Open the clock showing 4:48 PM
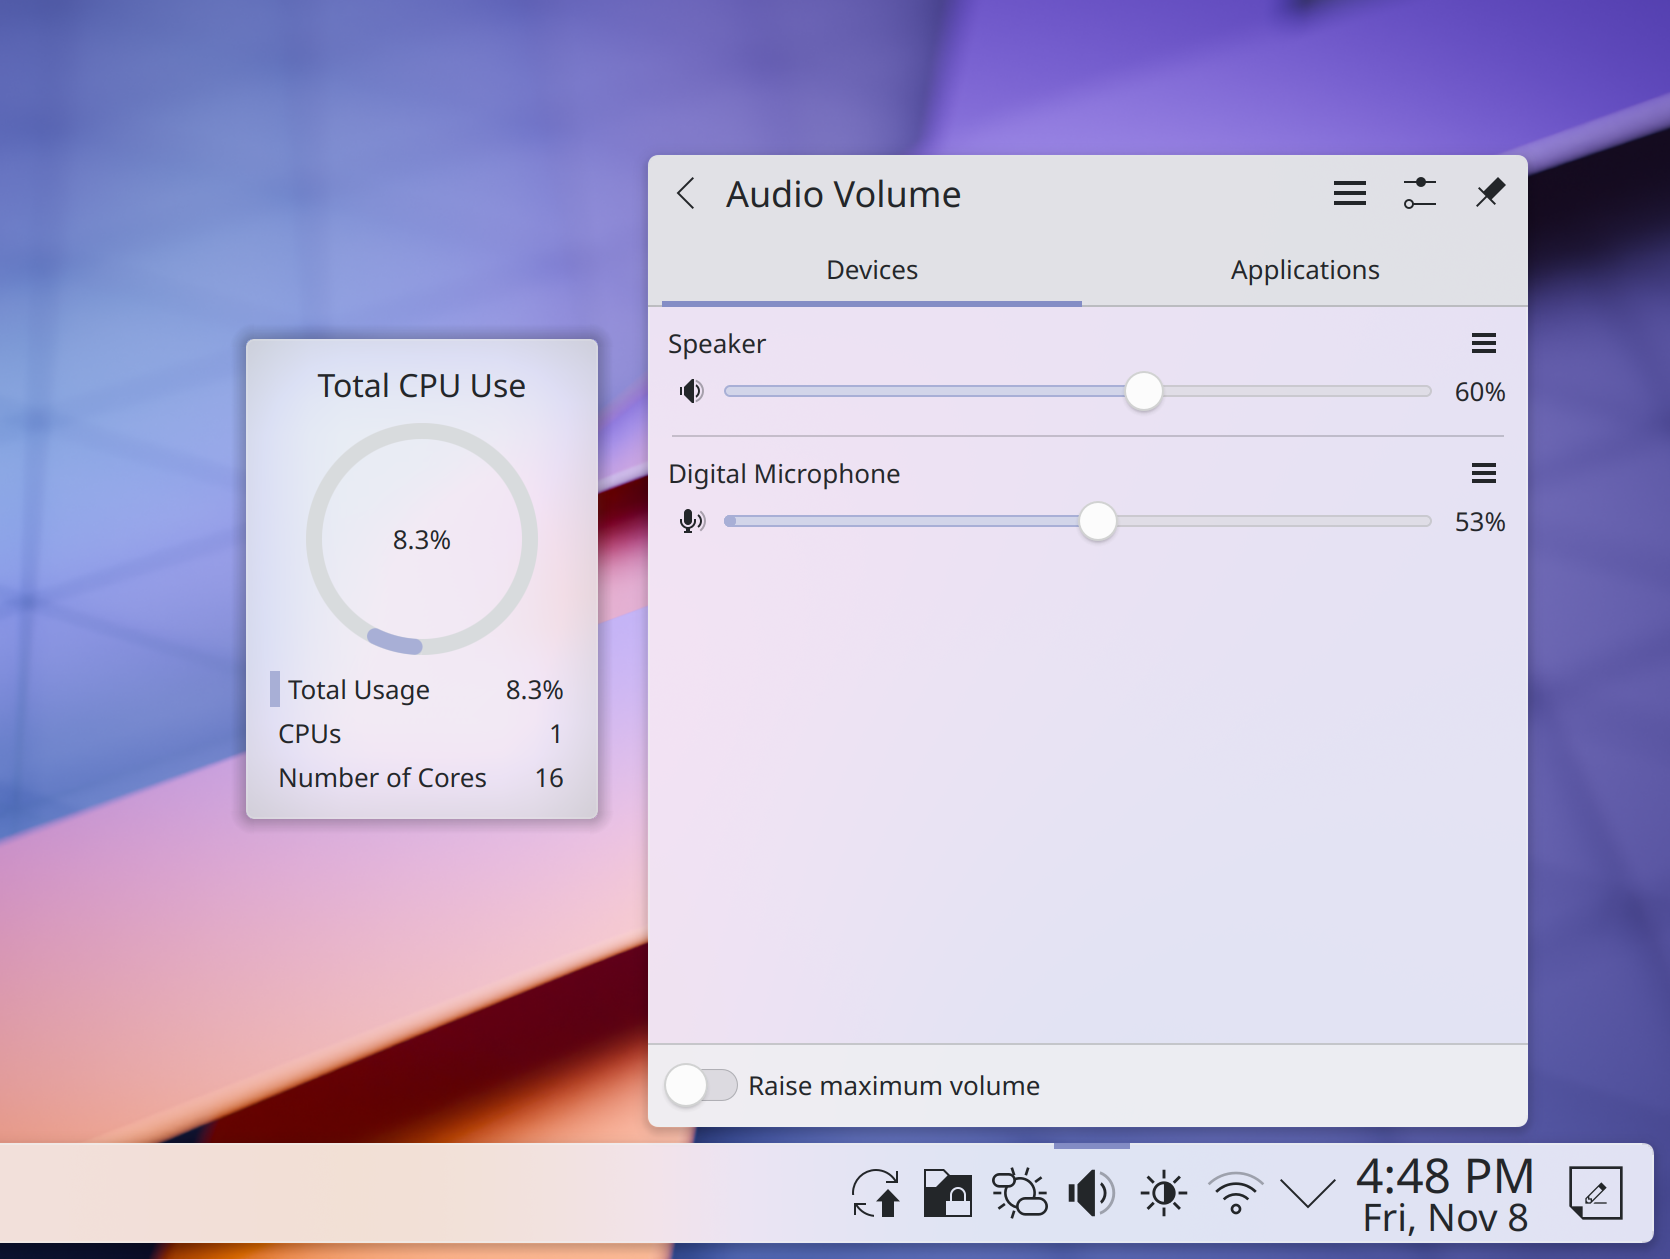Screen dimensions: 1670x1259 [x=1445, y=1194]
